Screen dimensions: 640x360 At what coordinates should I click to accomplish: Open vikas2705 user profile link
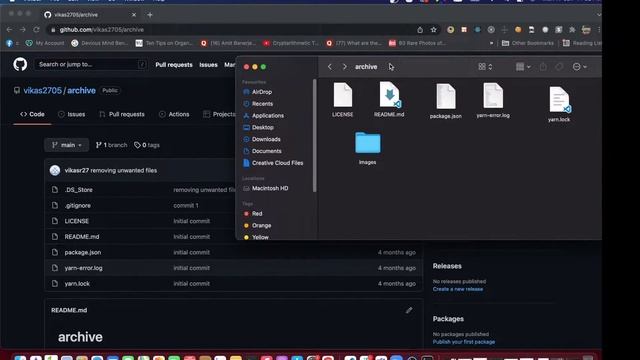[42, 91]
